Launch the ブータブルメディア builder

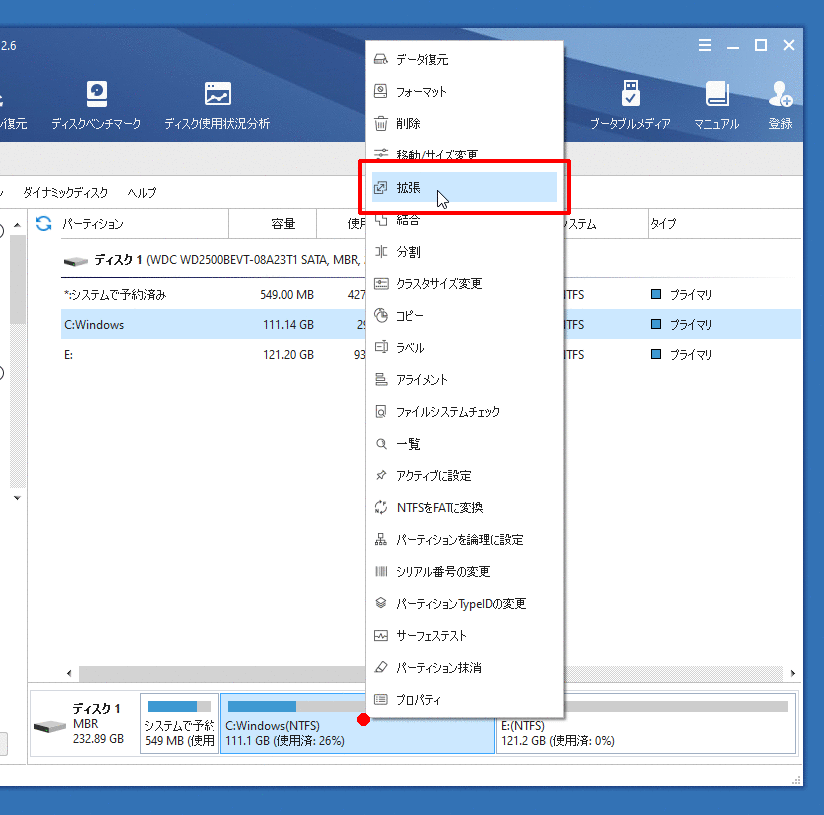pos(630,106)
